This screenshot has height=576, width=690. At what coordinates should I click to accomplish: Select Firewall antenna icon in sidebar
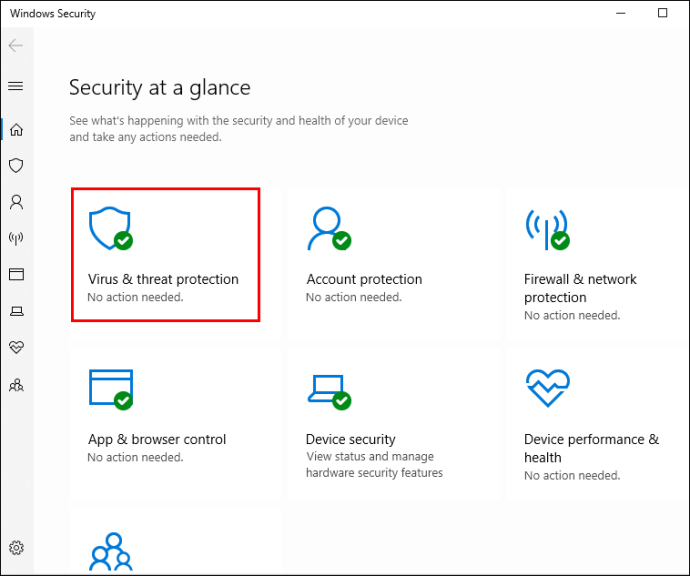16,238
